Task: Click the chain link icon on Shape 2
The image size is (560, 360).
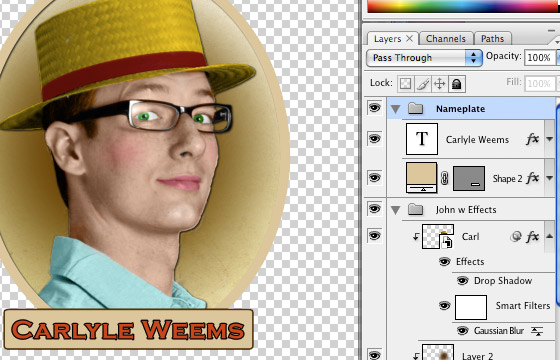Action: click(445, 178)
